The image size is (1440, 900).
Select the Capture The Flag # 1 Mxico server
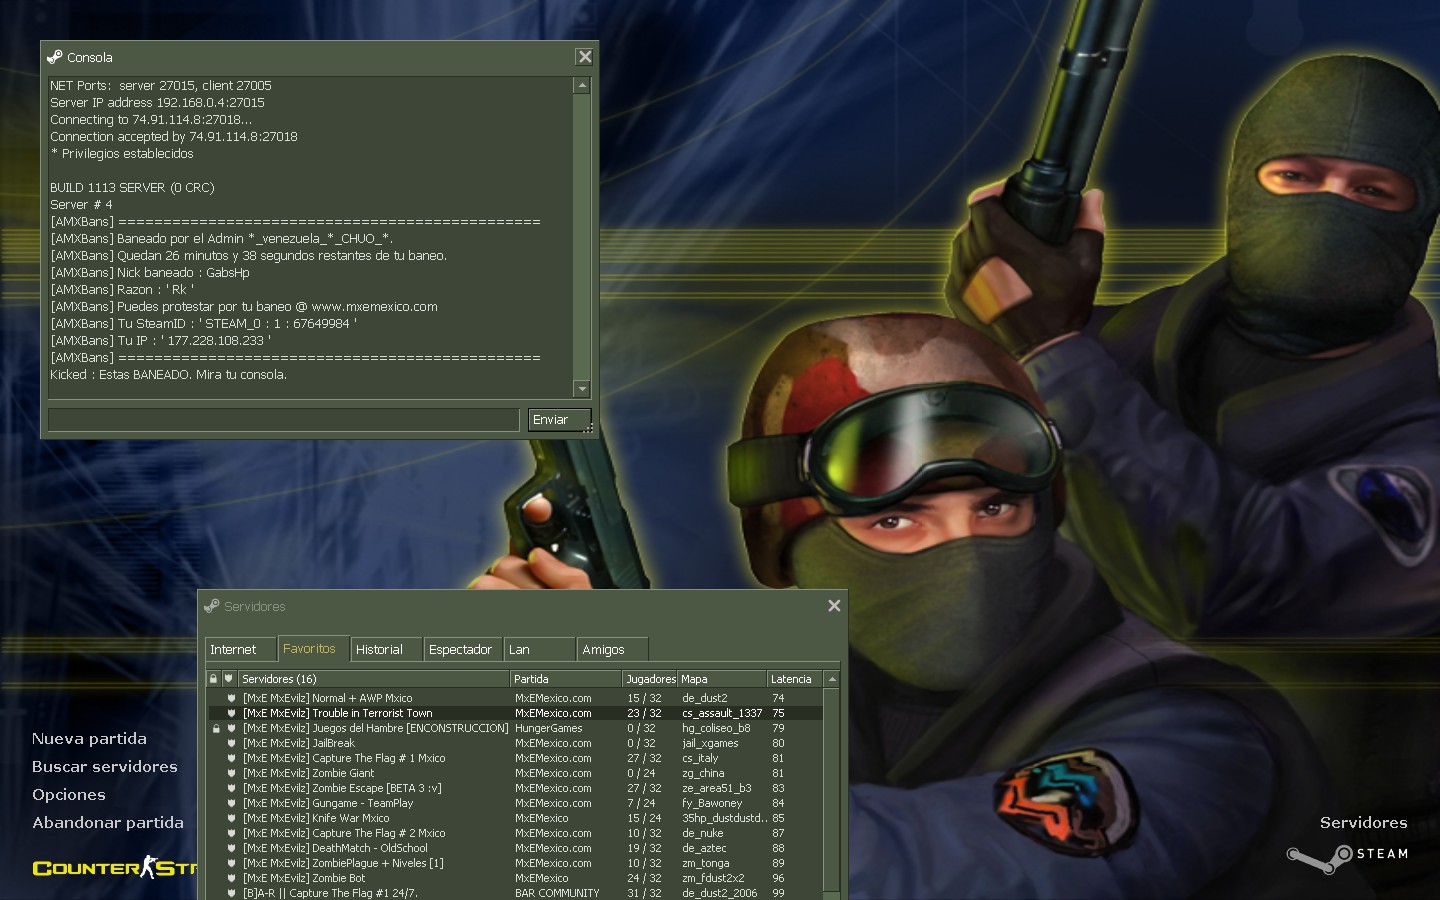coord(515,759)
